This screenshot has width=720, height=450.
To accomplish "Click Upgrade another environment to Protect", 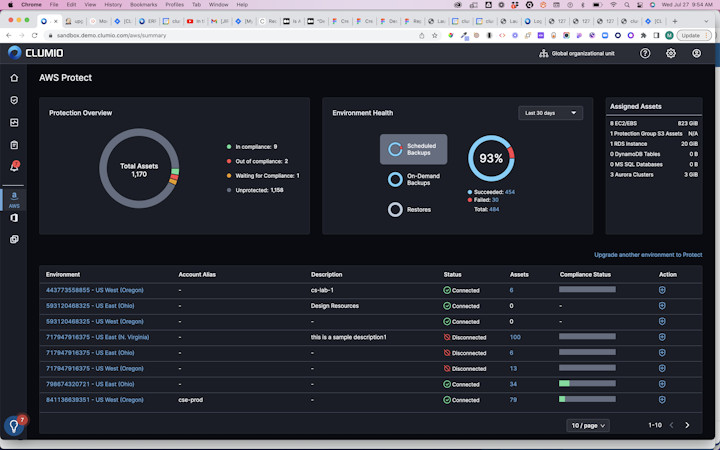I will [x=648, y=255].
